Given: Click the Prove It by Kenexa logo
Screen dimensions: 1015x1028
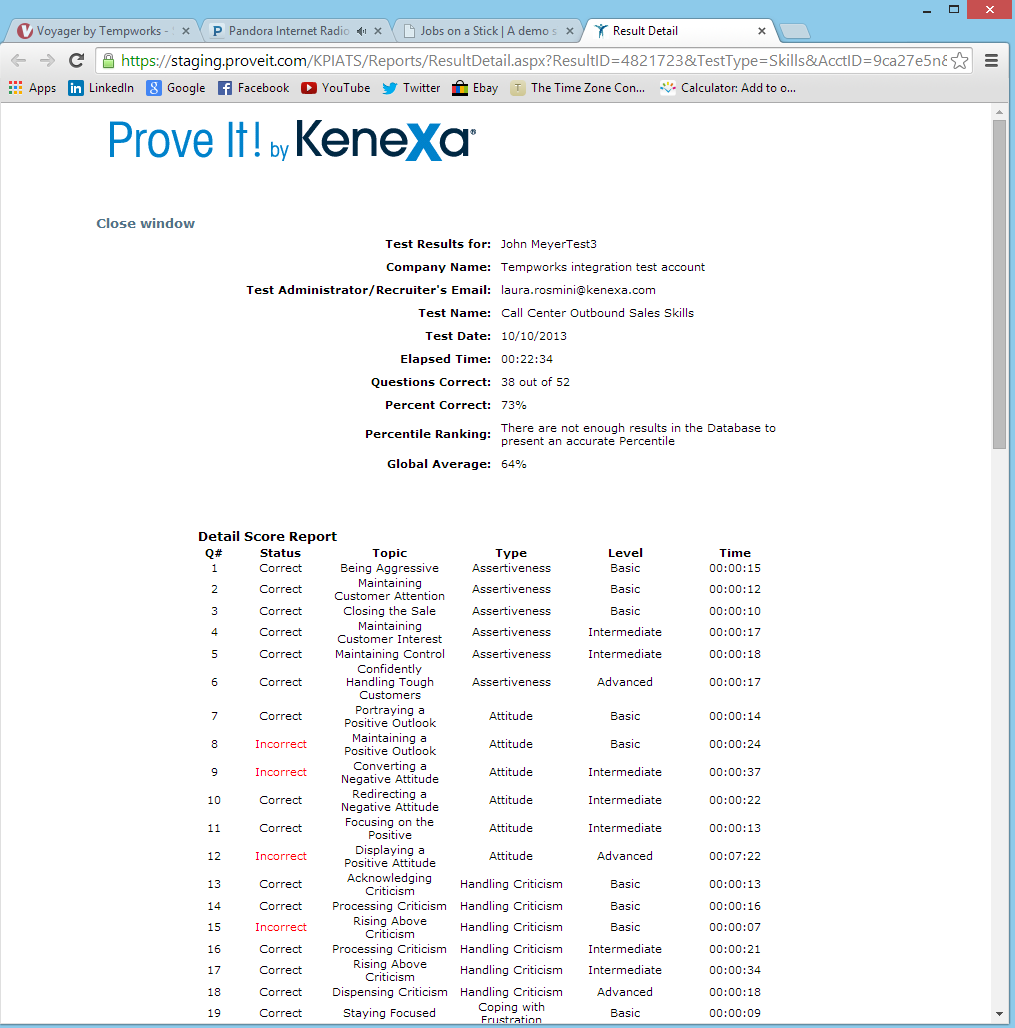Looking at the screenshot, I should [x=292, y=140].
